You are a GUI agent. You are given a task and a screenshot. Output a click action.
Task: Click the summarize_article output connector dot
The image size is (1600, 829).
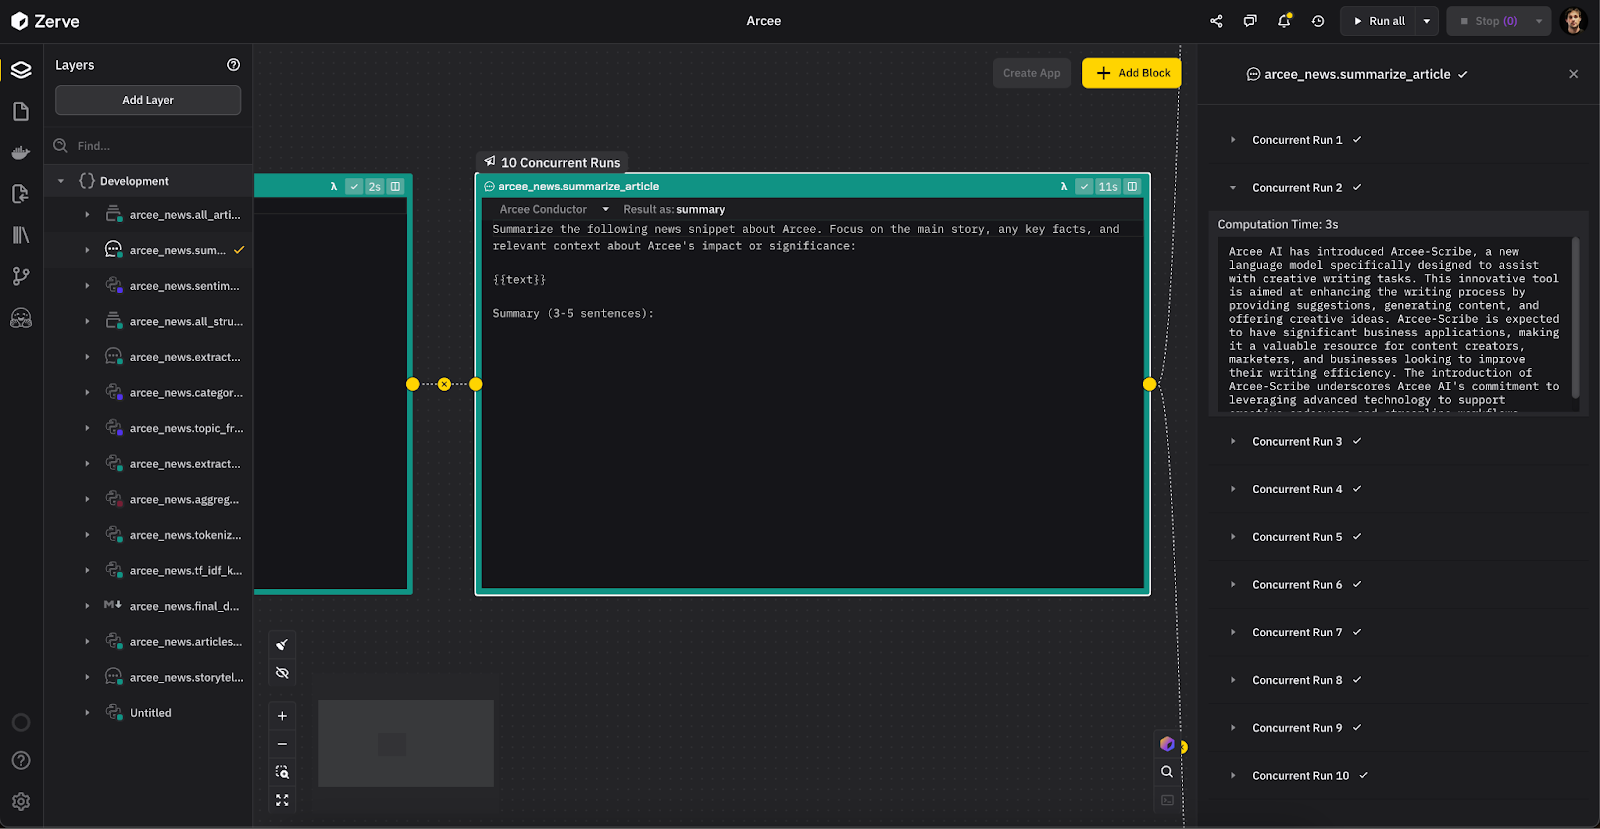click(1149, 384)
